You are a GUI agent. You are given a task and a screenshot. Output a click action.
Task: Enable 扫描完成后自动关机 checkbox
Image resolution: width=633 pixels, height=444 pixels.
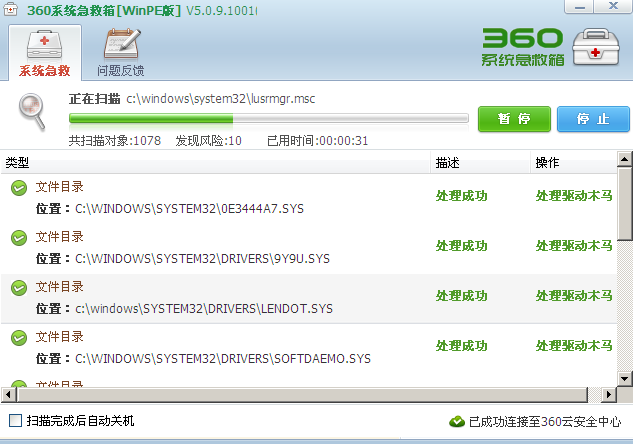pyautogui.click(x=15, y=421)
